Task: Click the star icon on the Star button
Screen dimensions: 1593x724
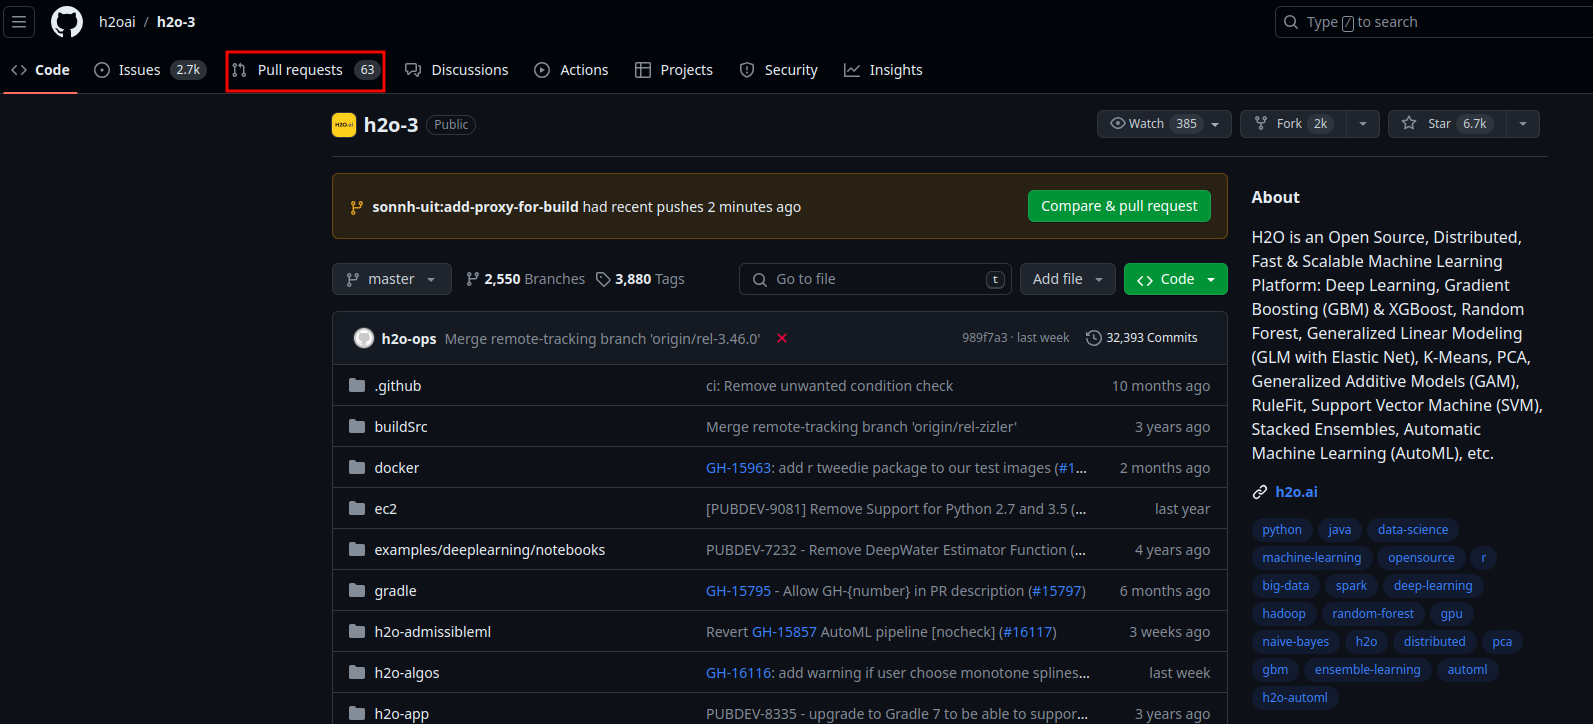Action: (x=1409, y=123)
